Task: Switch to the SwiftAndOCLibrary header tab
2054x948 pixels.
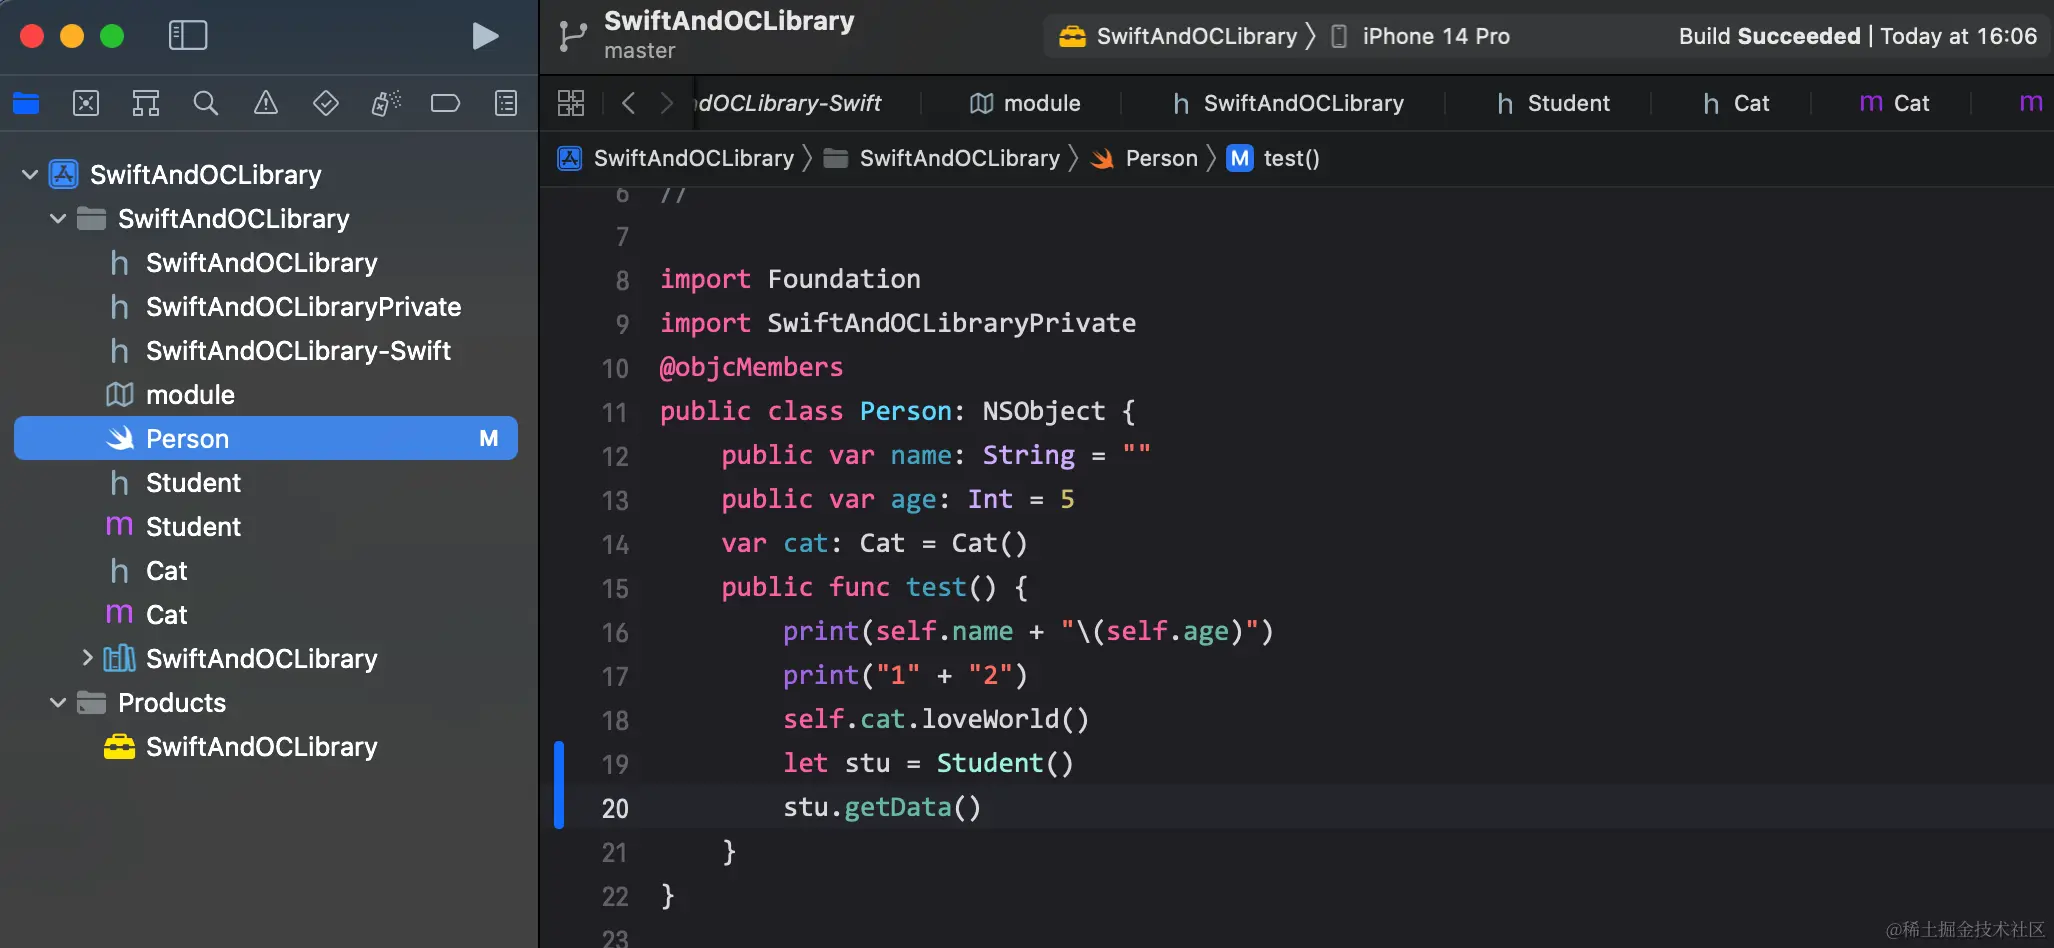Action: (1287, 103)
